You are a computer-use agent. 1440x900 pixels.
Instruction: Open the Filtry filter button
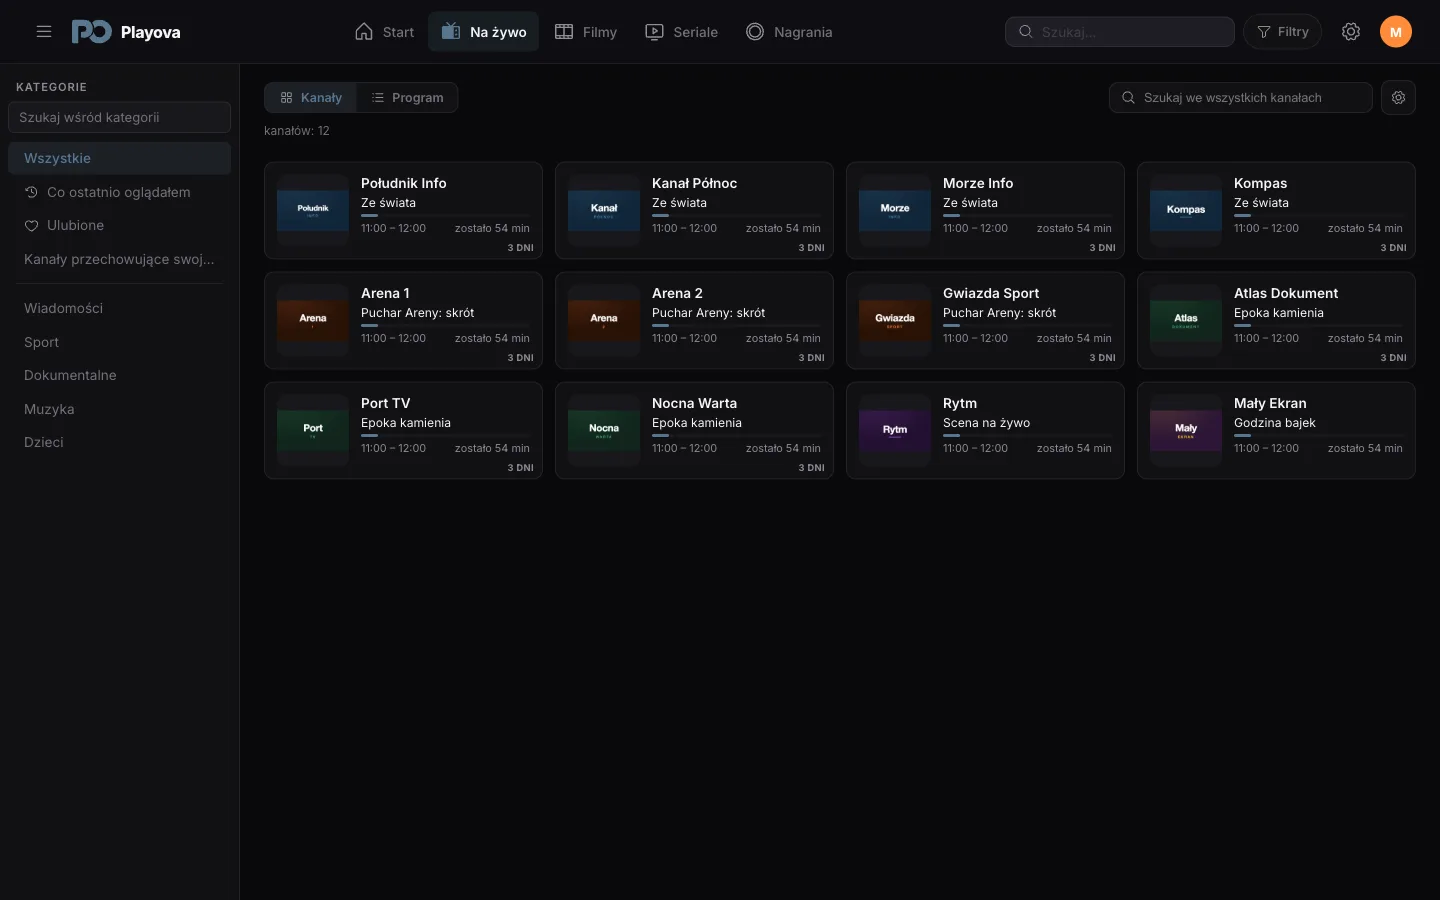click(x=1282, y=32)
